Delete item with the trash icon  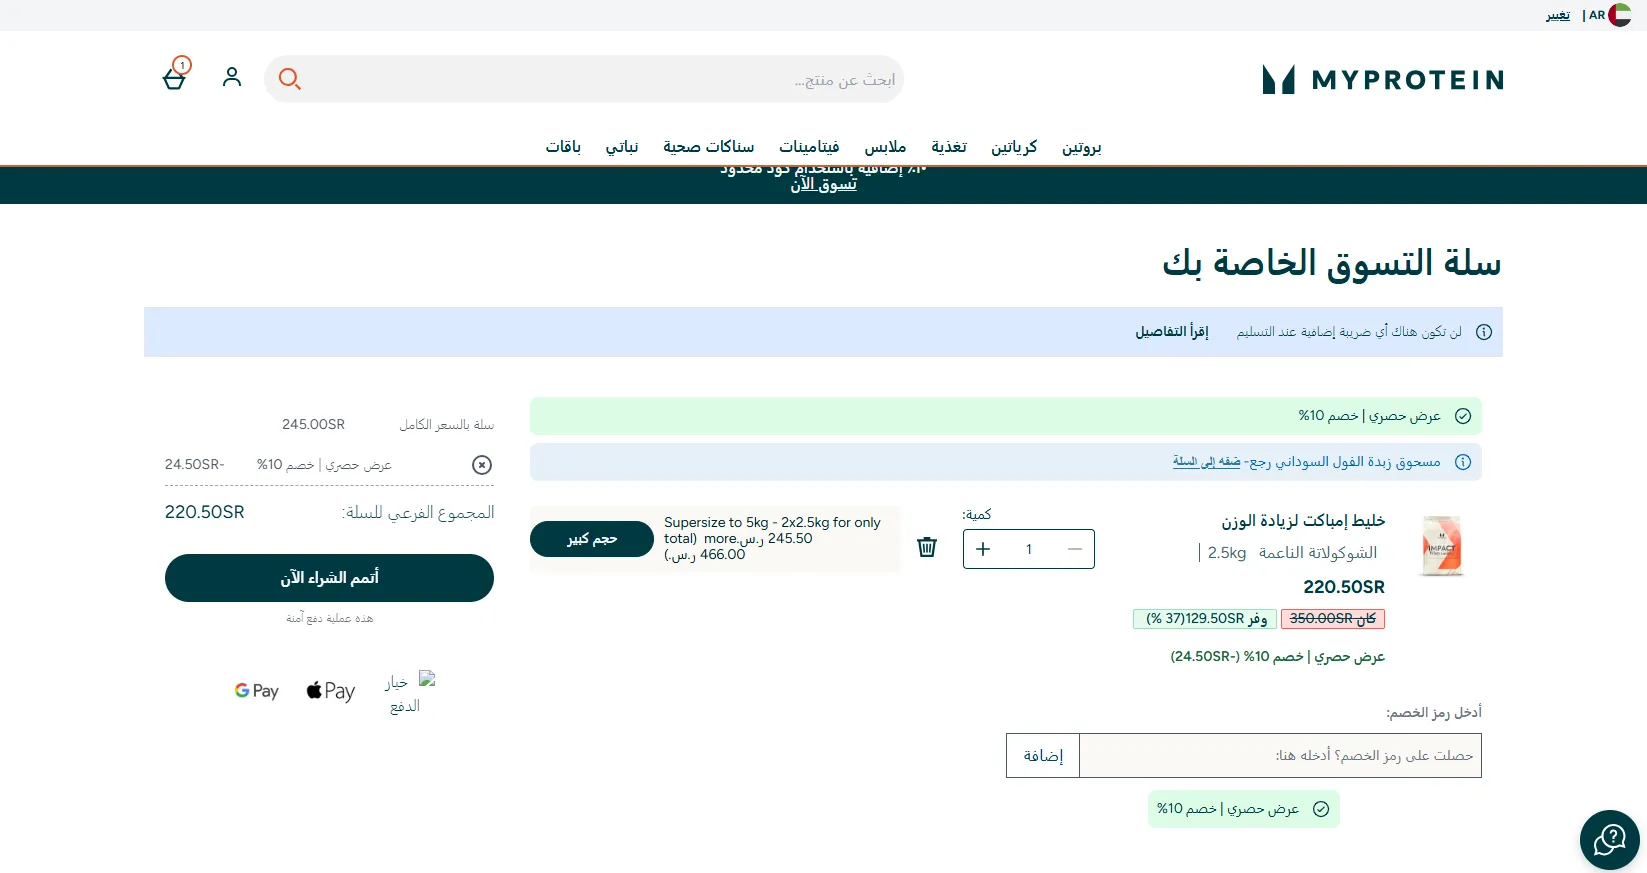[927, 547]
